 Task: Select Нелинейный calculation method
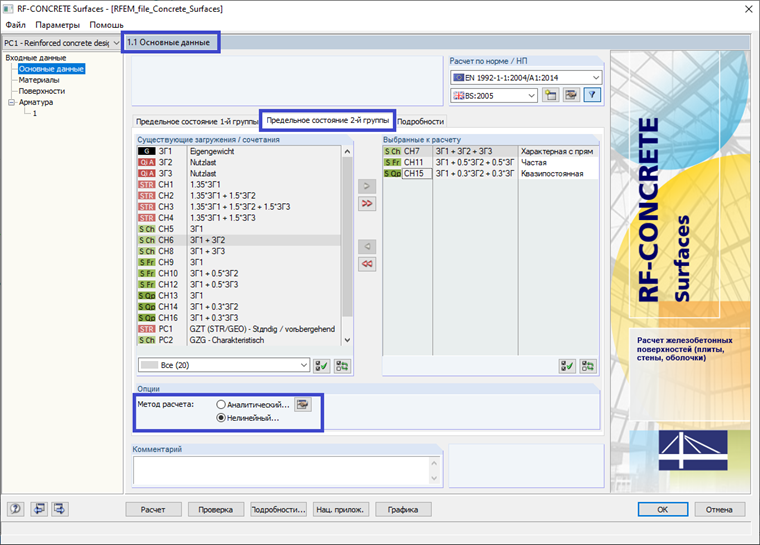pyautogui.click(x=221, y=418)
